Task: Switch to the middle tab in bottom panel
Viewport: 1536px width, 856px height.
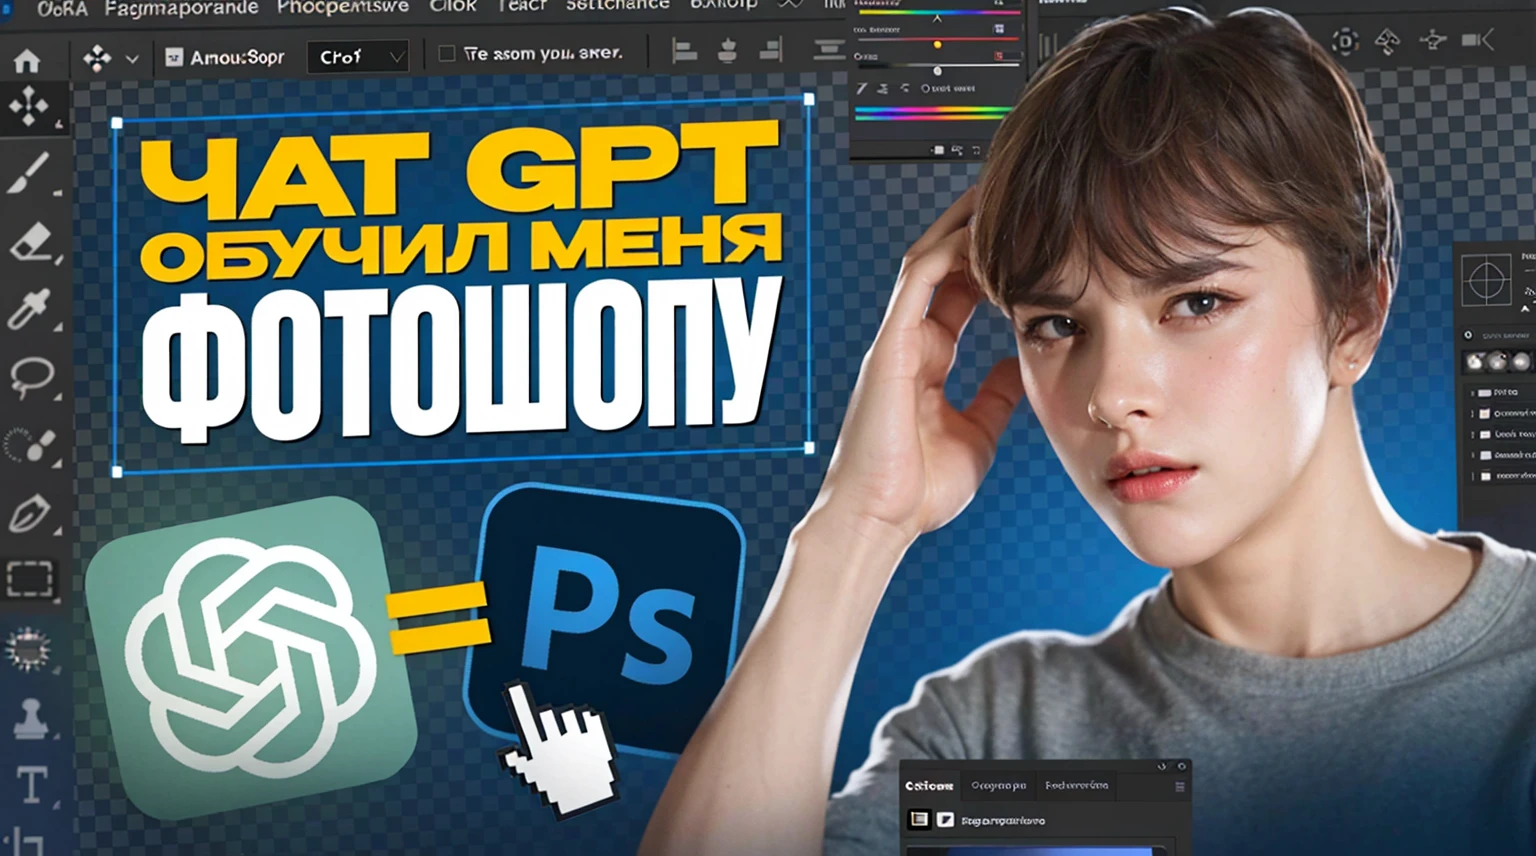Action: coord(998,786)
